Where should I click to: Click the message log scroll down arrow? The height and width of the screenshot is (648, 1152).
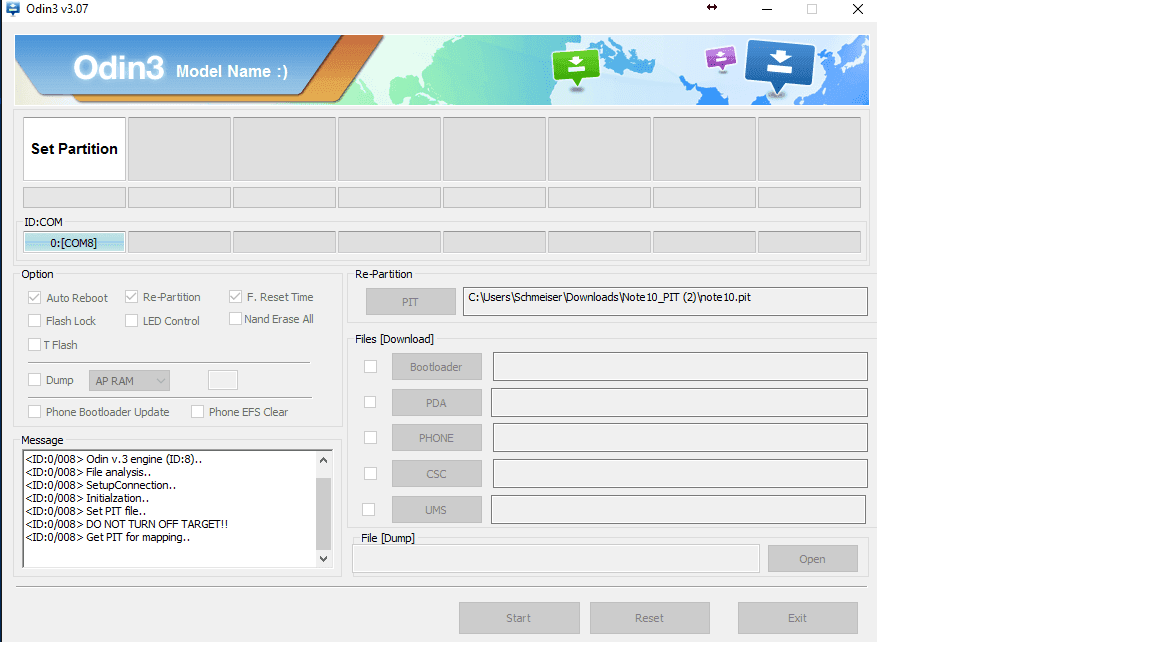pos(323,559)
